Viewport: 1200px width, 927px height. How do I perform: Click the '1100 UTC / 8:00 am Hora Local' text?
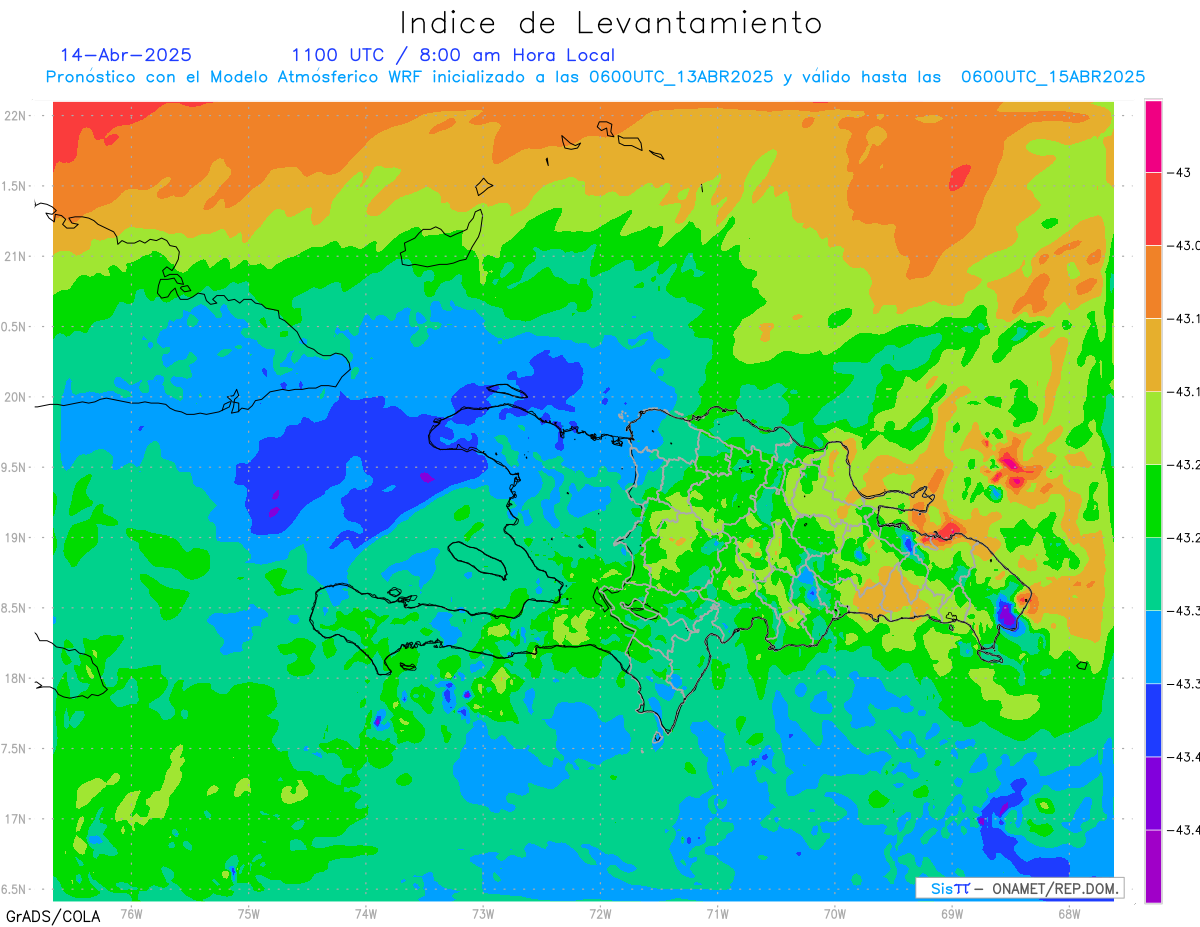pos(453,56)
